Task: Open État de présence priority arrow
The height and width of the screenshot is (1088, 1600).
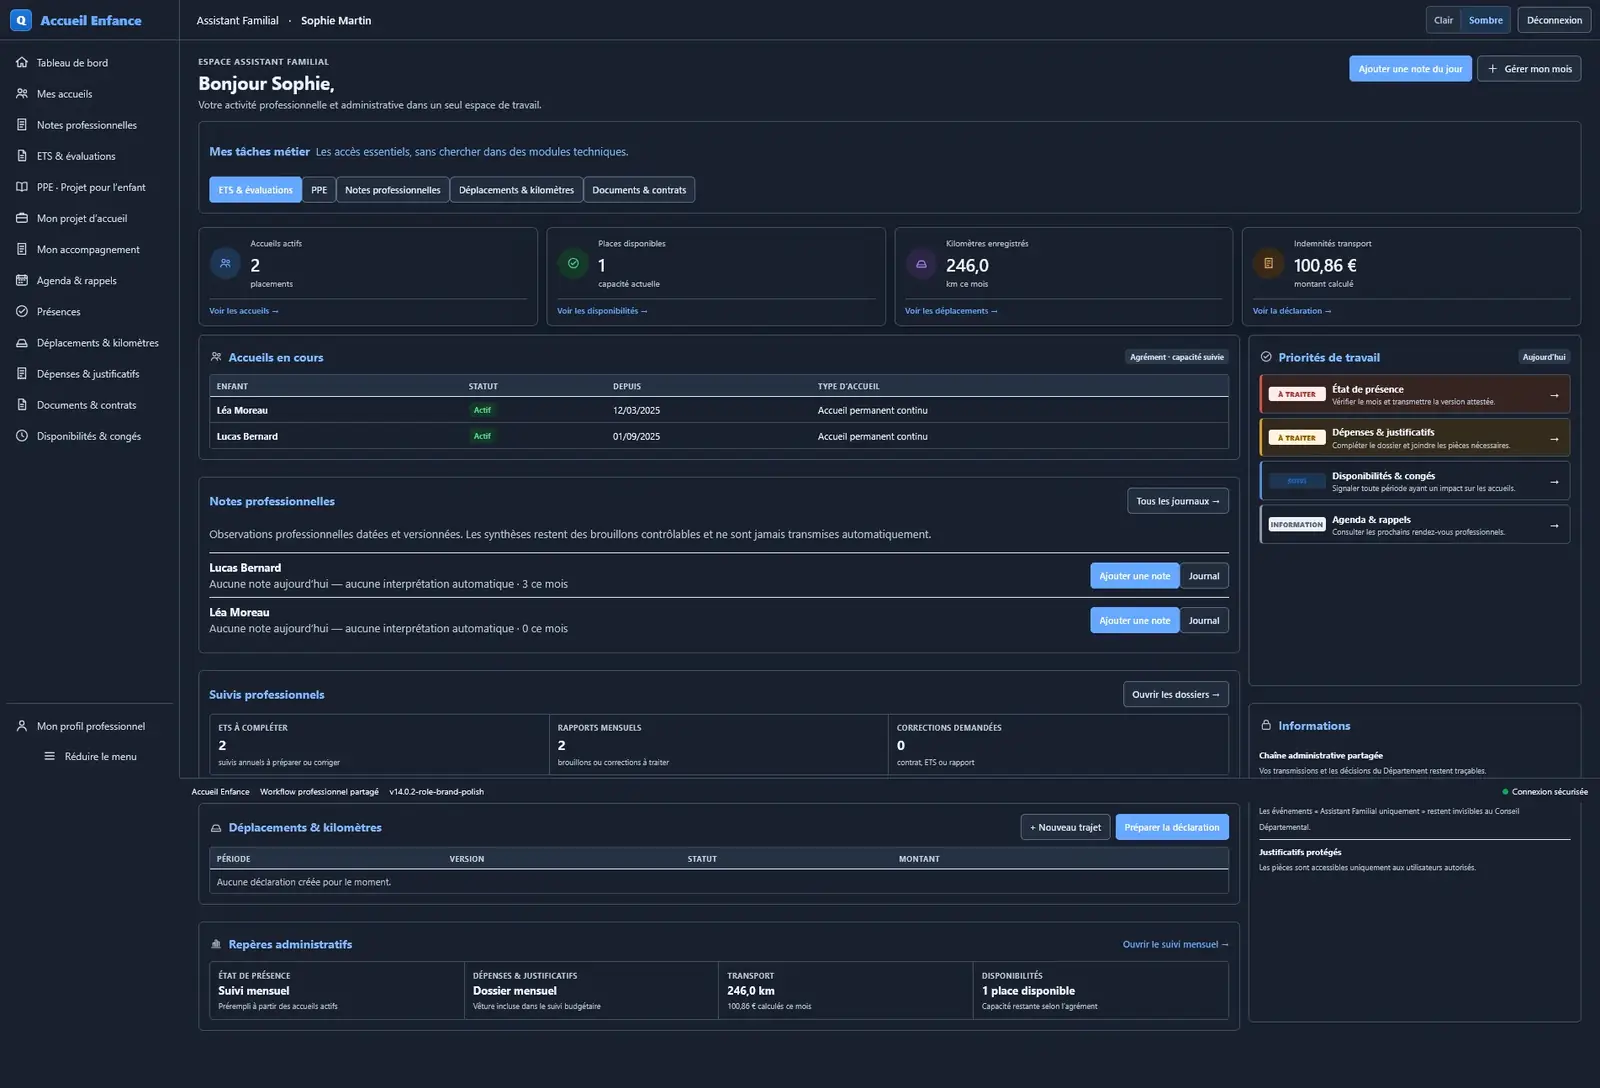Action: click(1554, 395)
